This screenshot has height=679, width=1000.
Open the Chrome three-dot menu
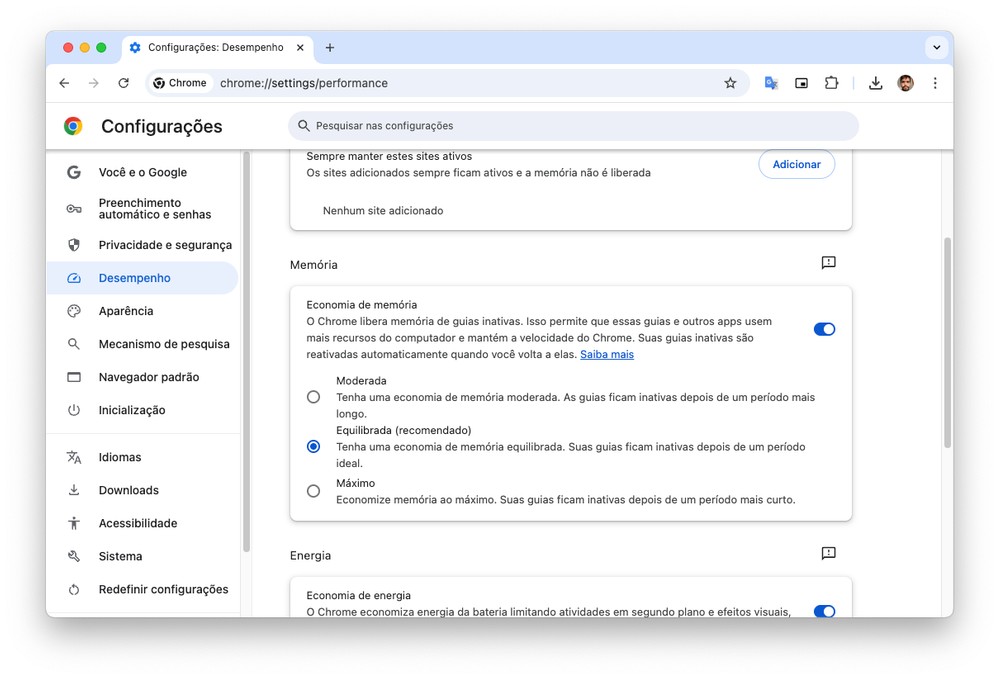(x=935, y=83)
